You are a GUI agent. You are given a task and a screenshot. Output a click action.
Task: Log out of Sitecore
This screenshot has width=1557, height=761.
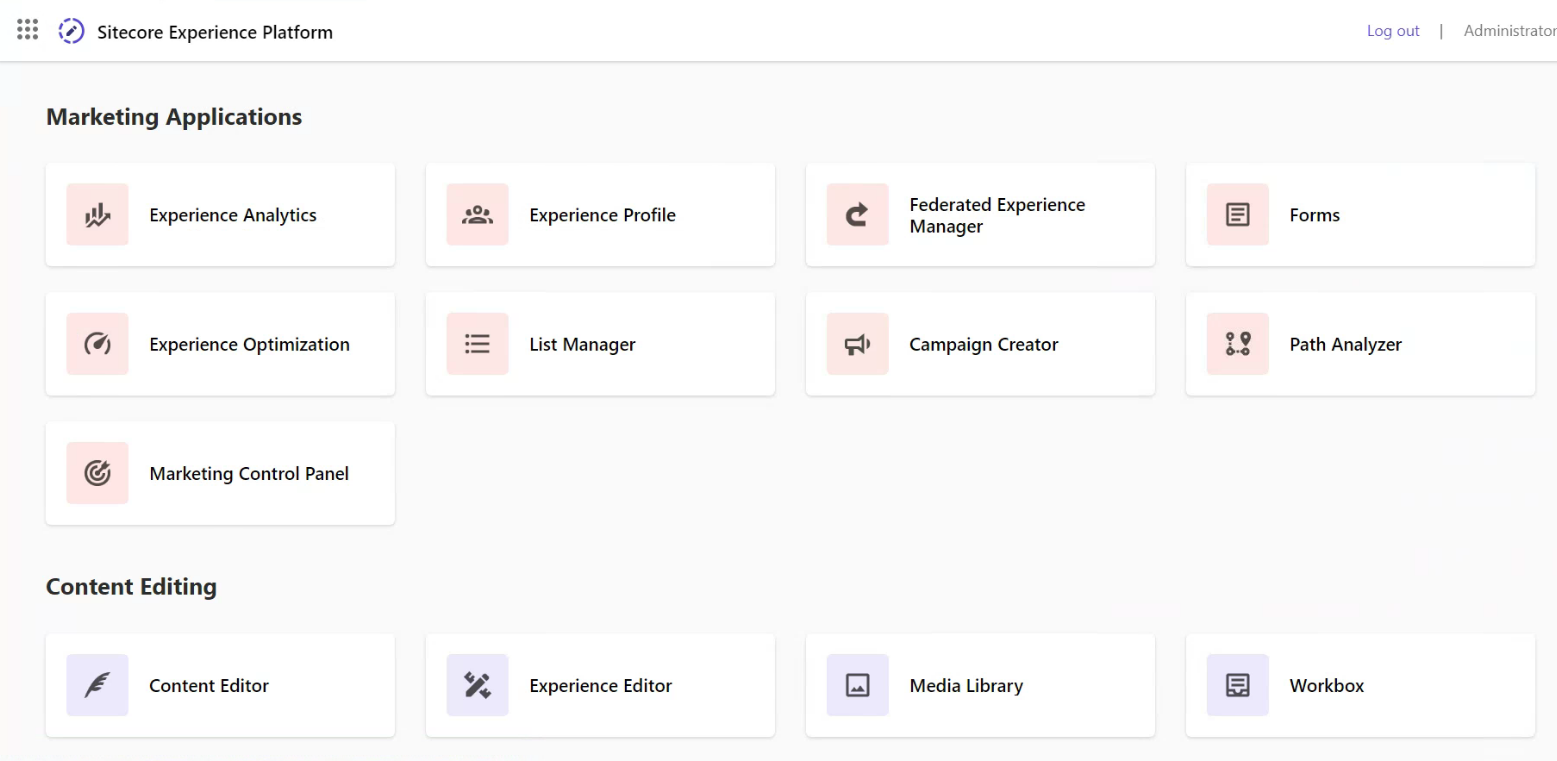1393,31
